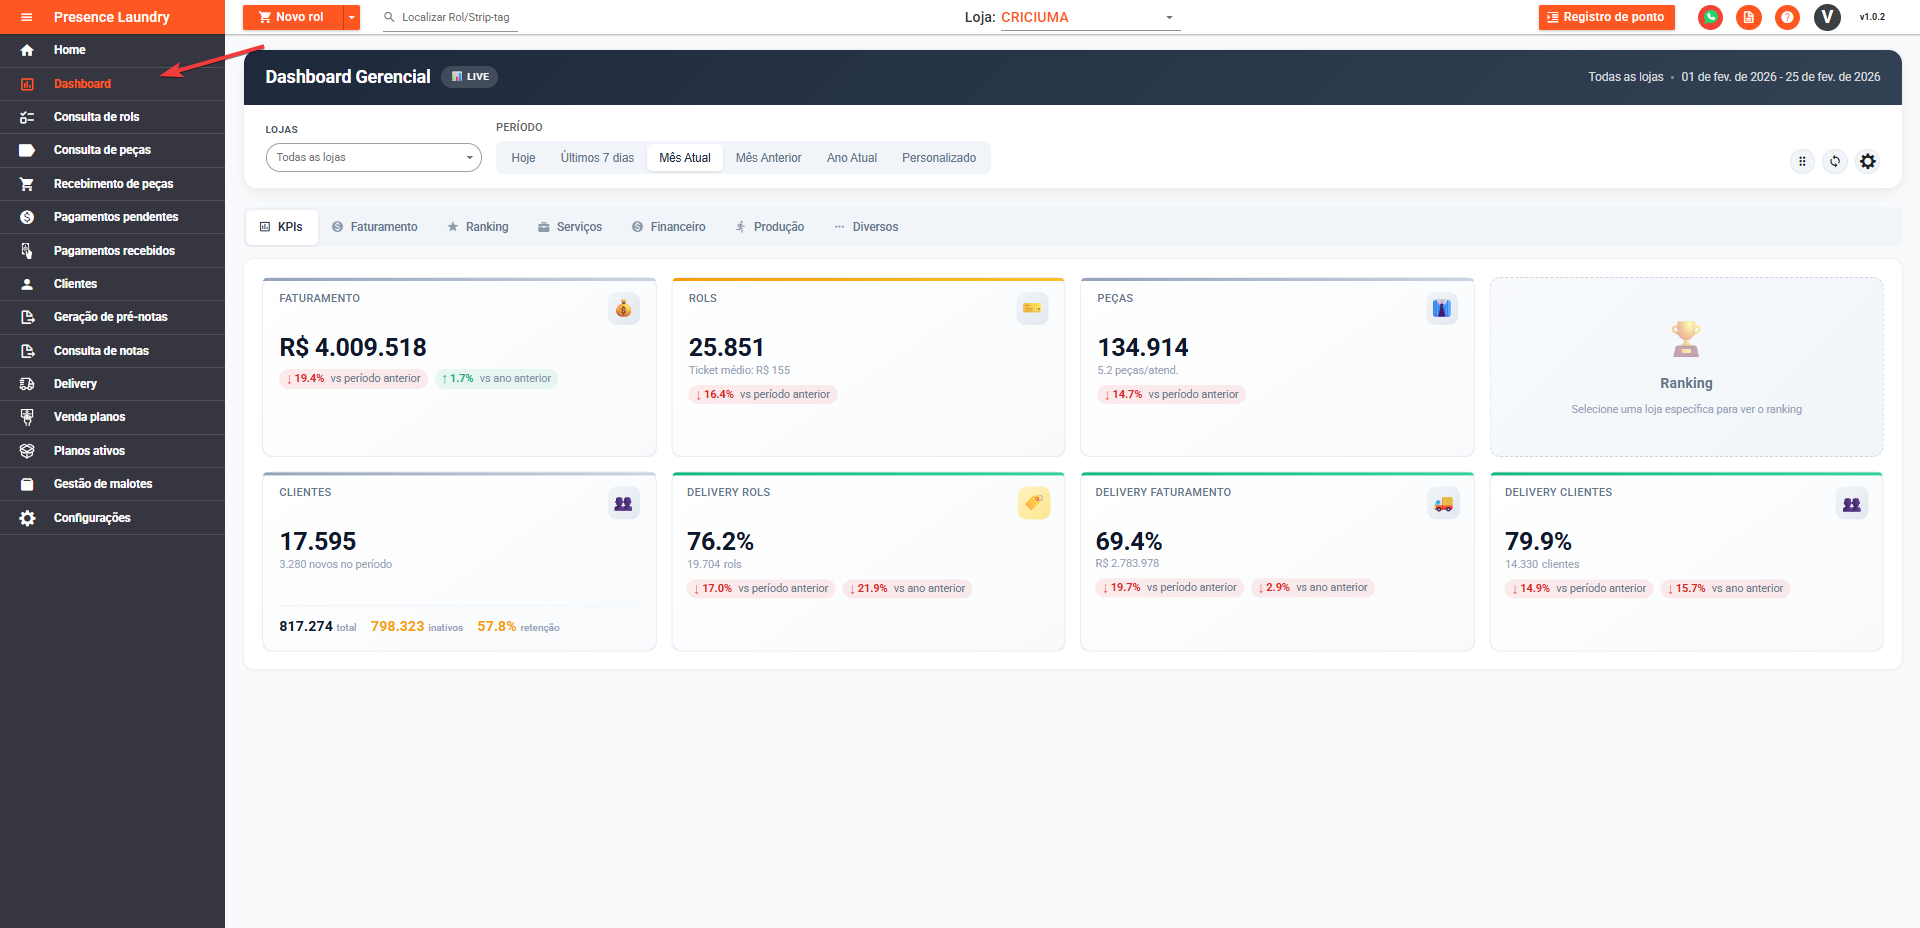
Task: Toggle the hamburger menu beside Presence Laundry
Action: click(27, 17)
